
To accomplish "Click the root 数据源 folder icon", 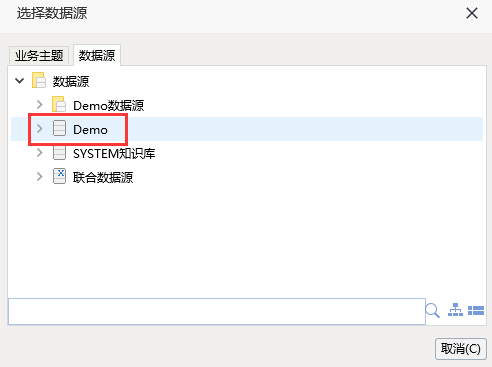I will click(39, 80).
